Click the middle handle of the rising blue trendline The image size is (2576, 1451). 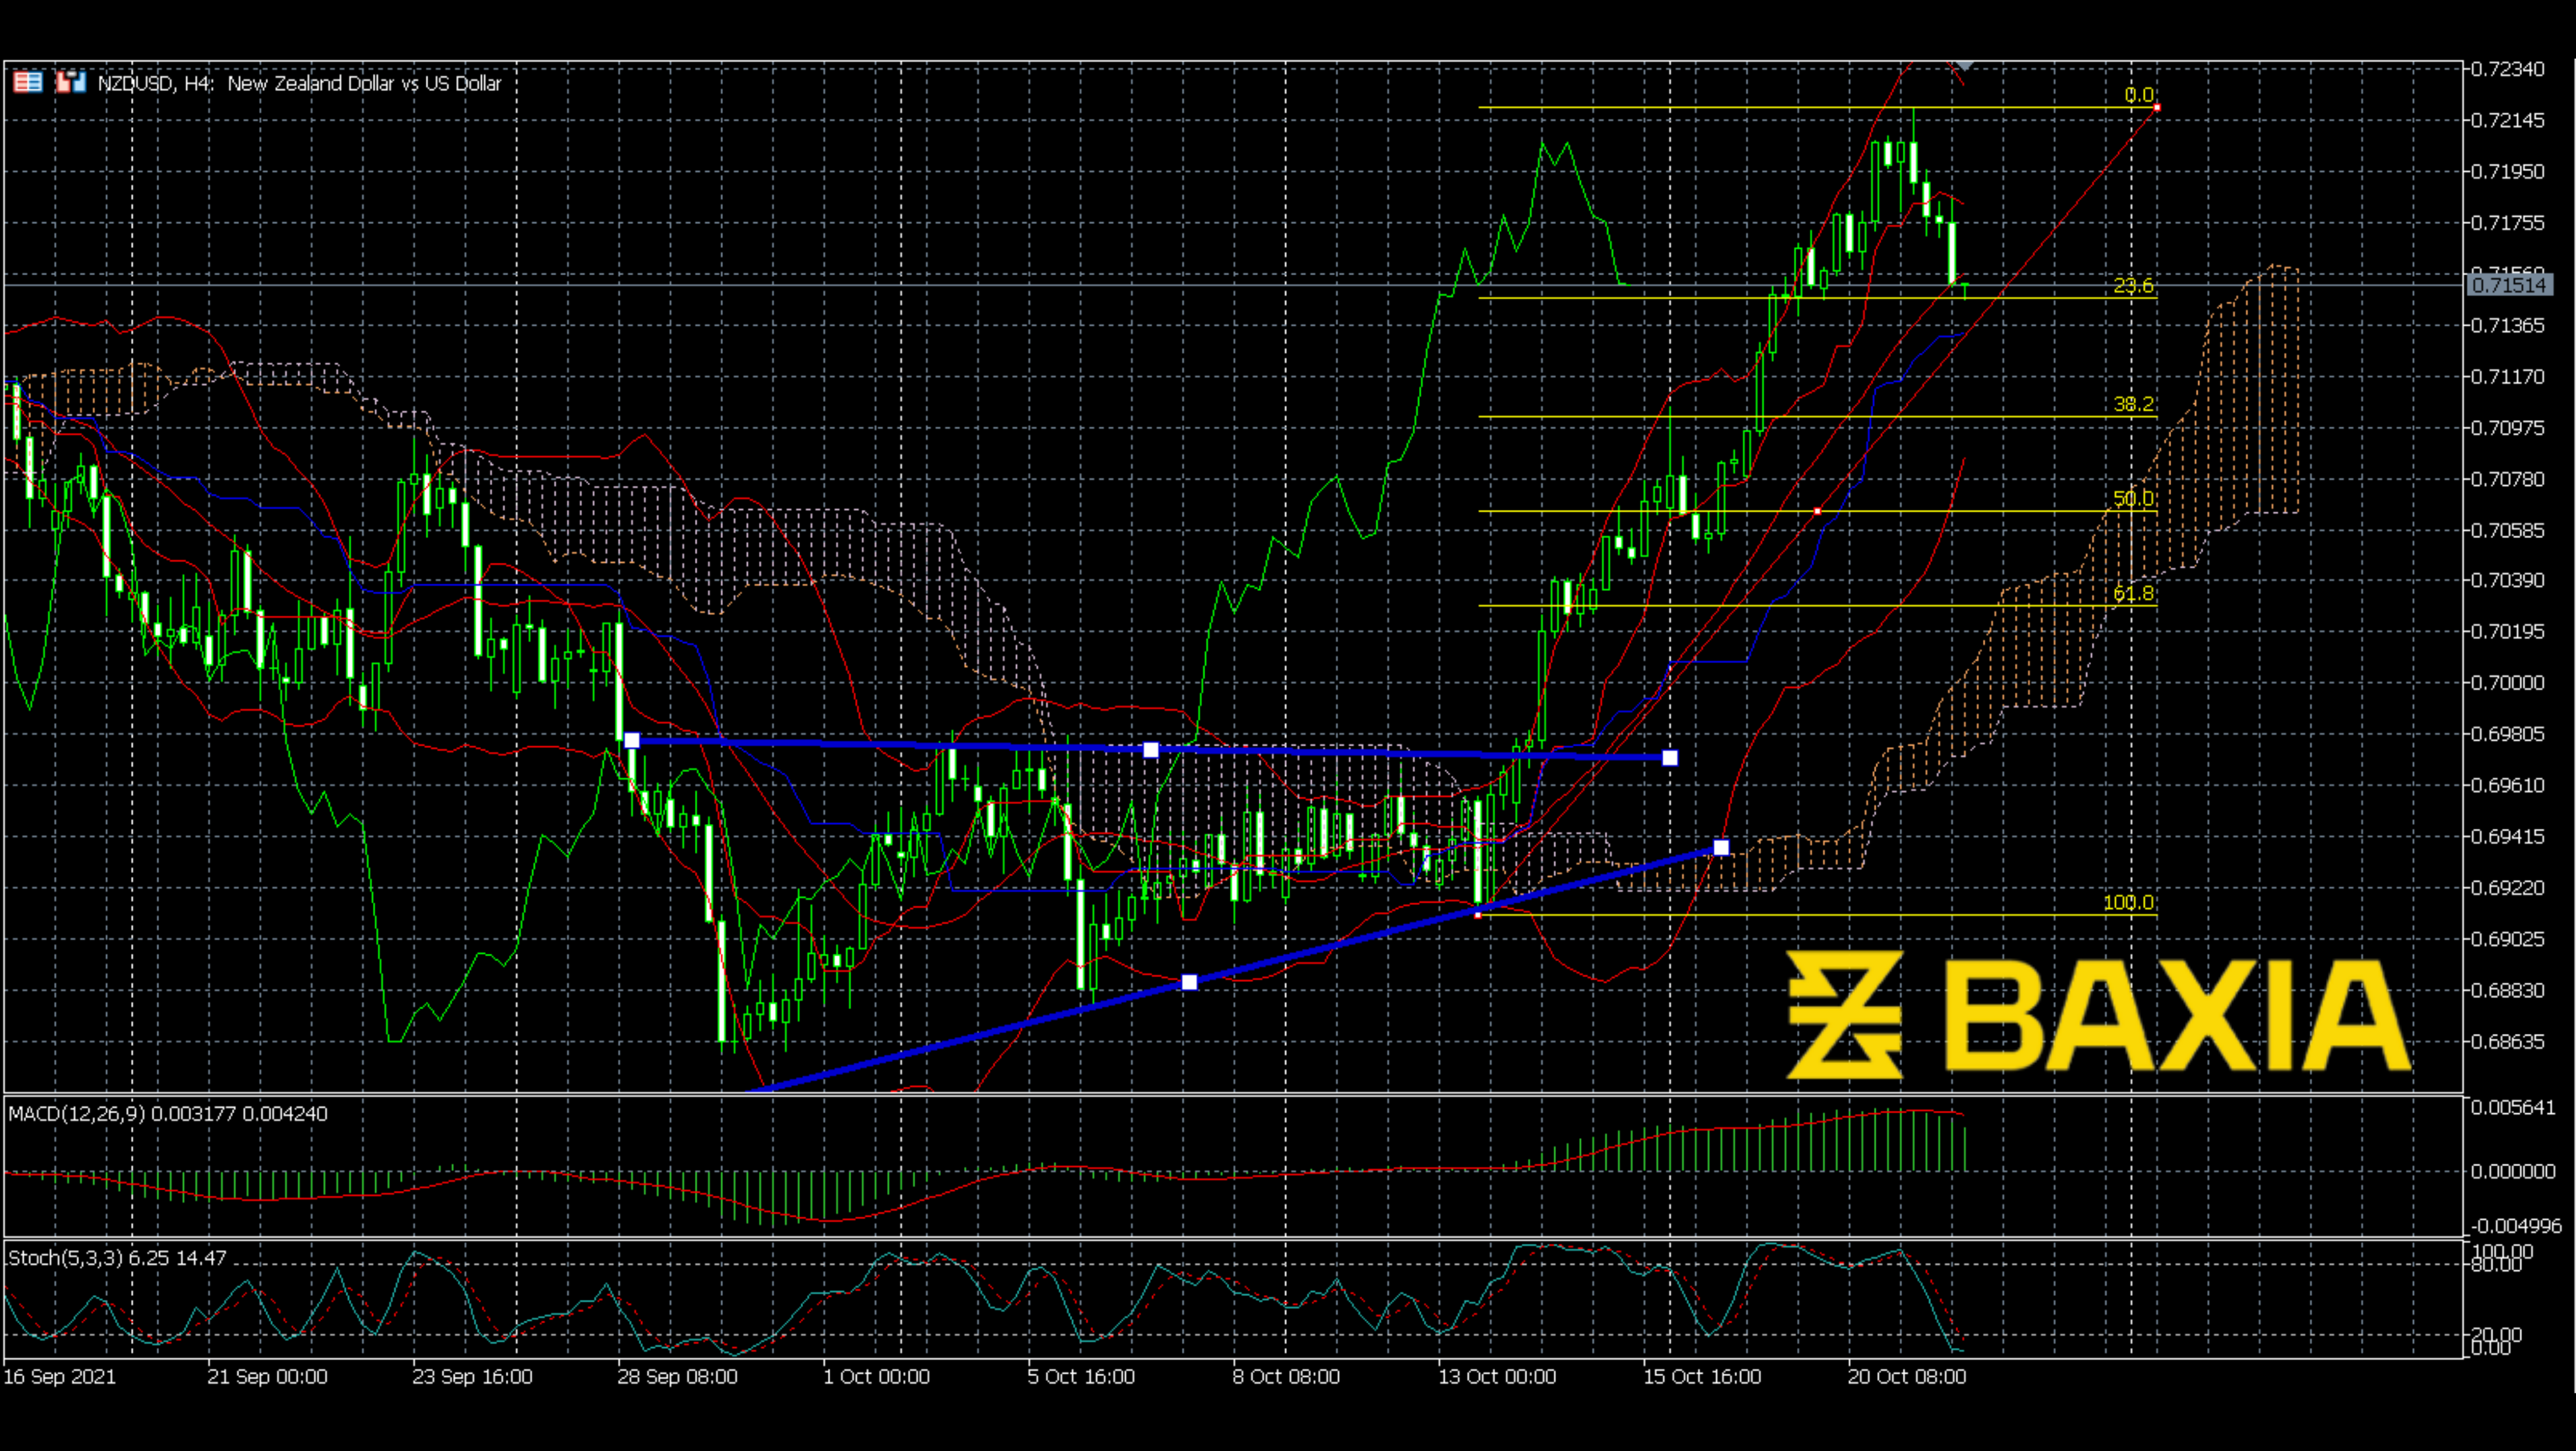click(1189, 982)
